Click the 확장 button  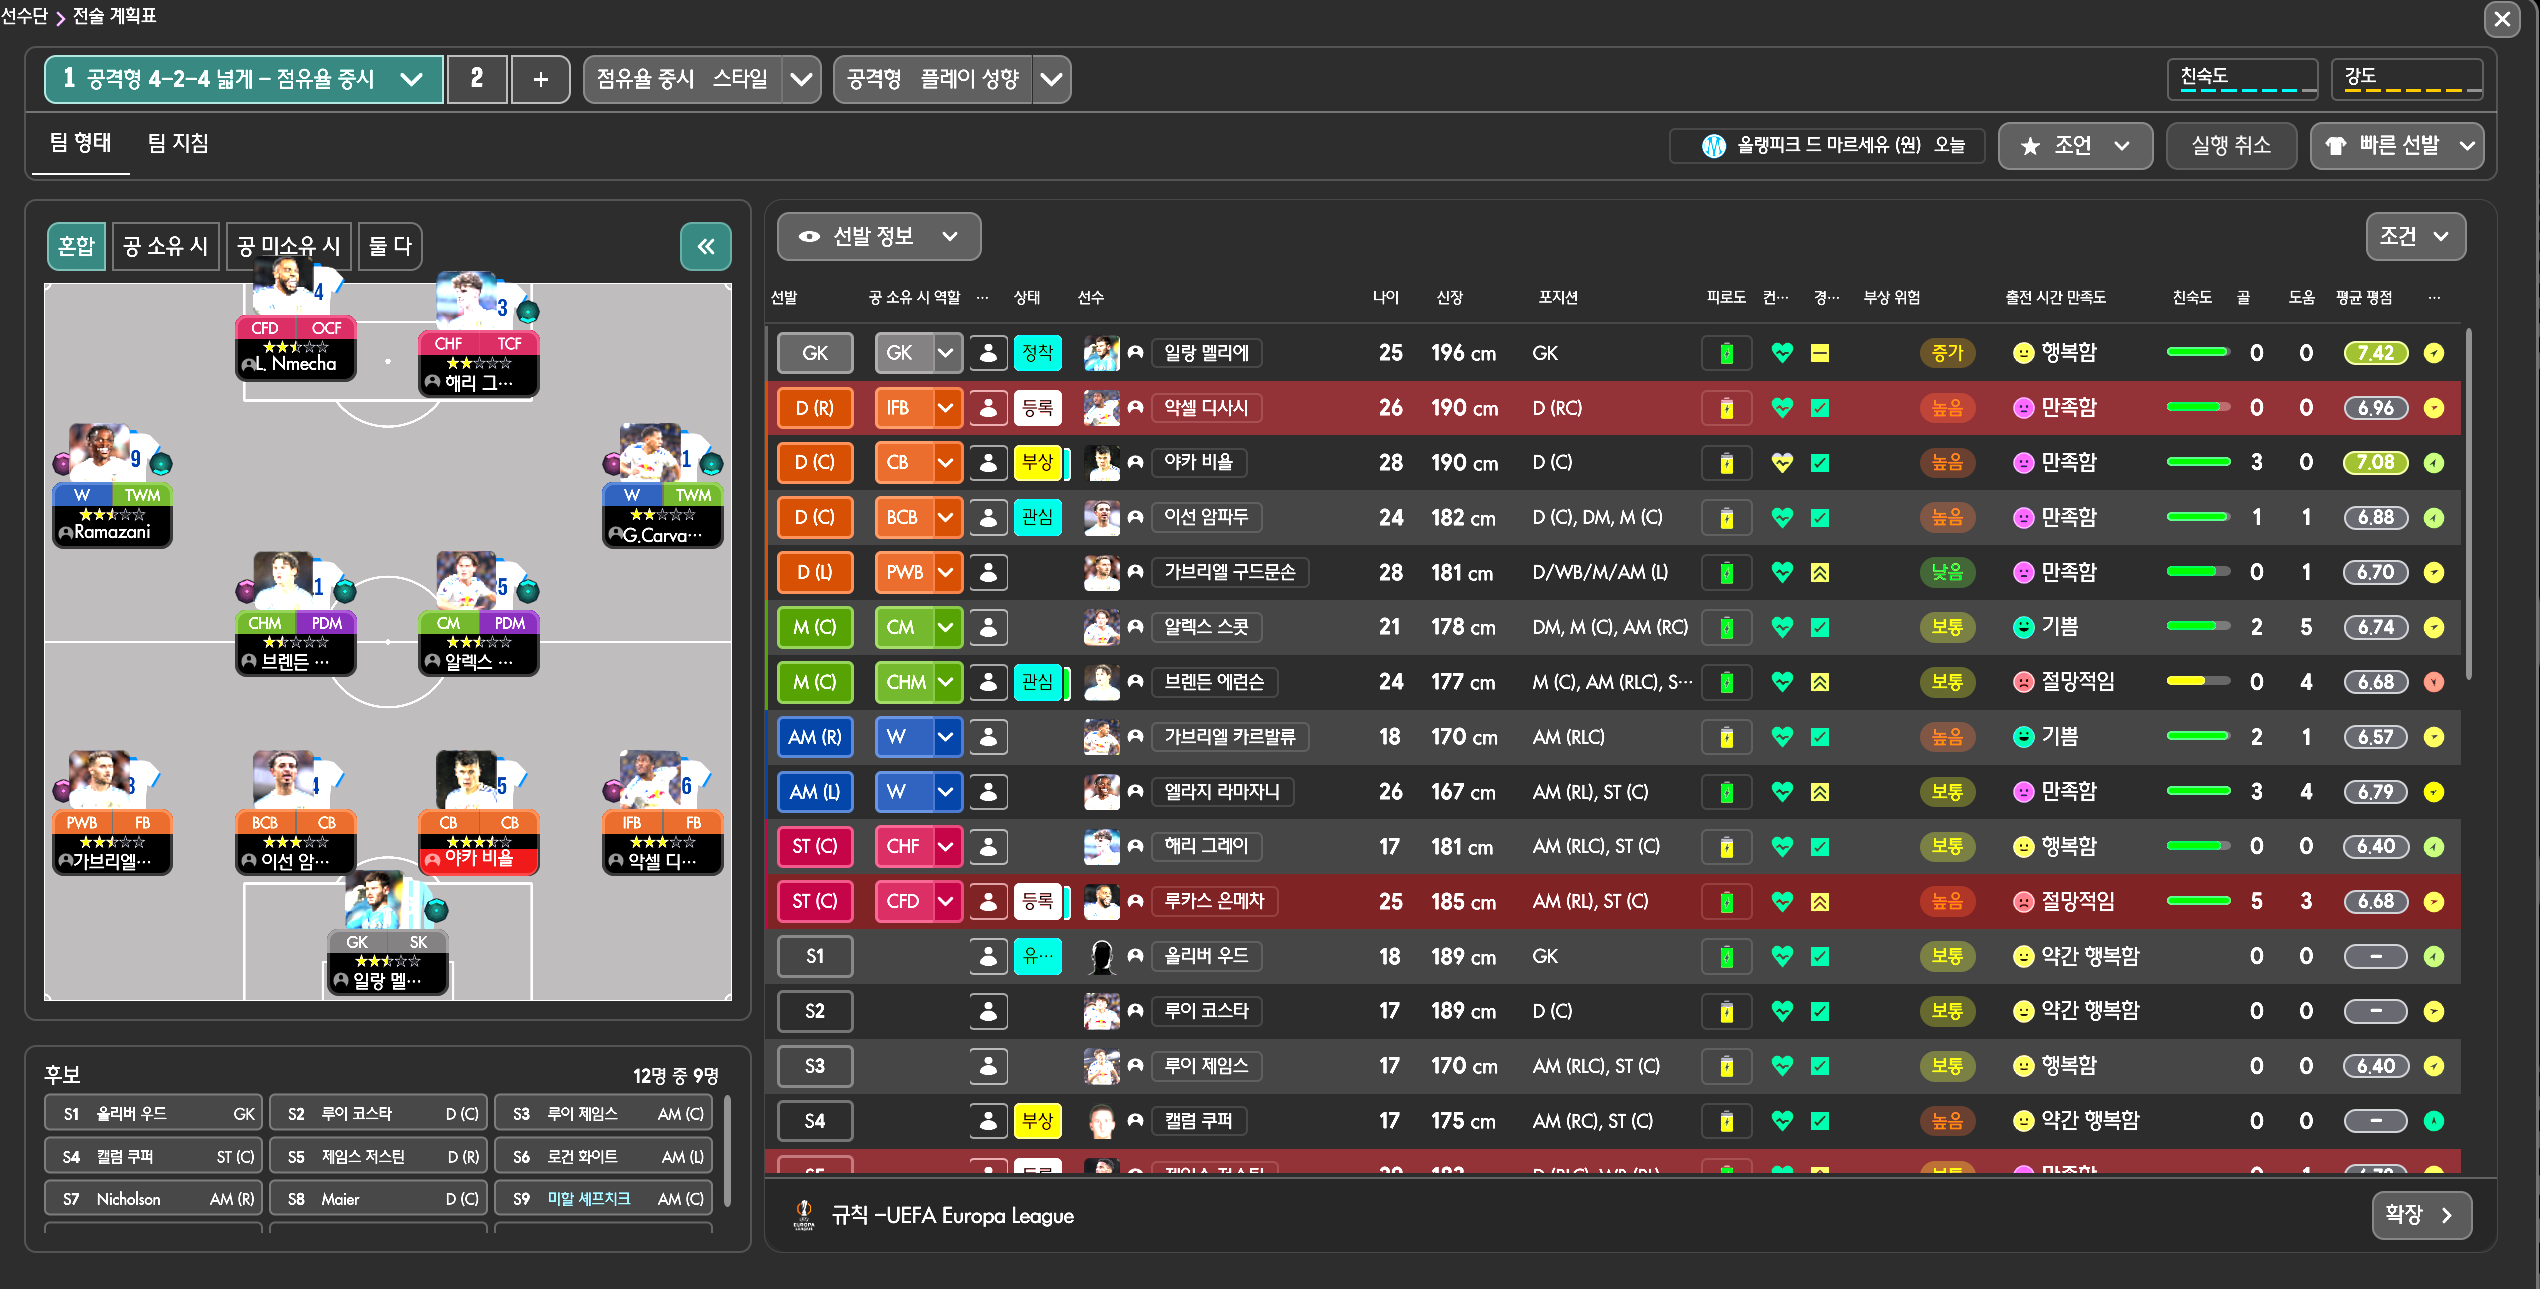click(2421, 1215)
